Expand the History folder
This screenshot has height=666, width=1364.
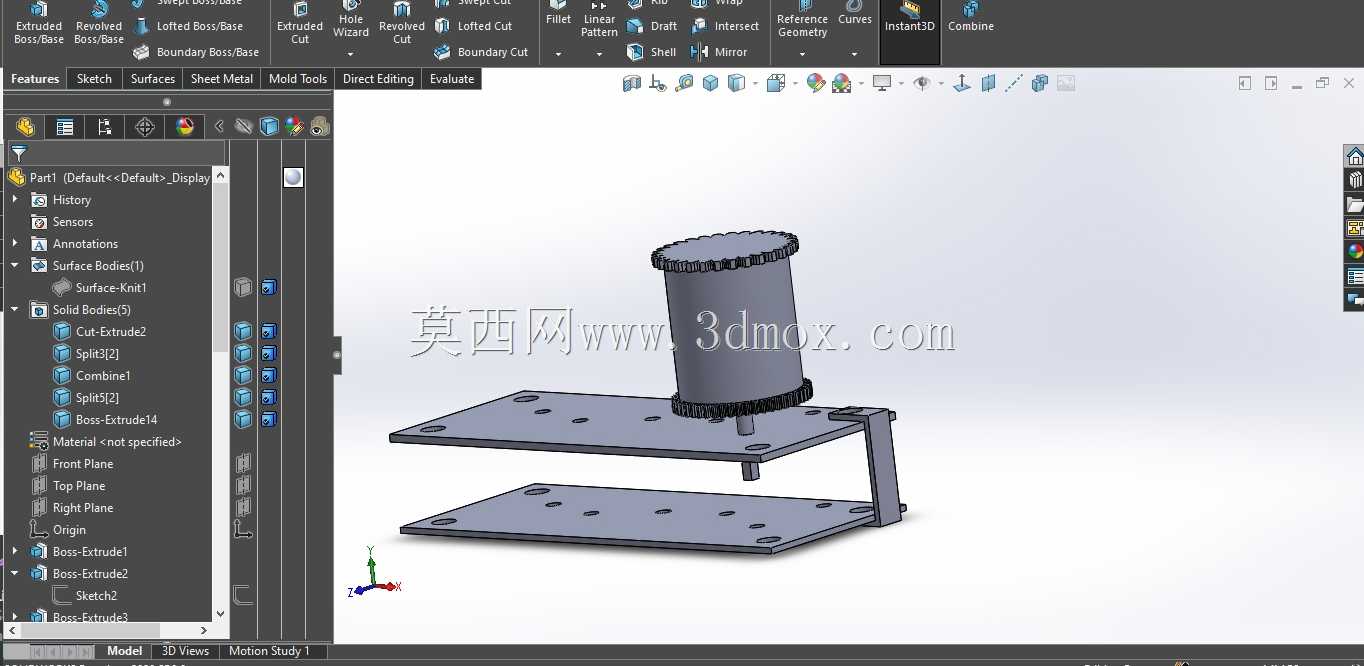pos(15,200)
